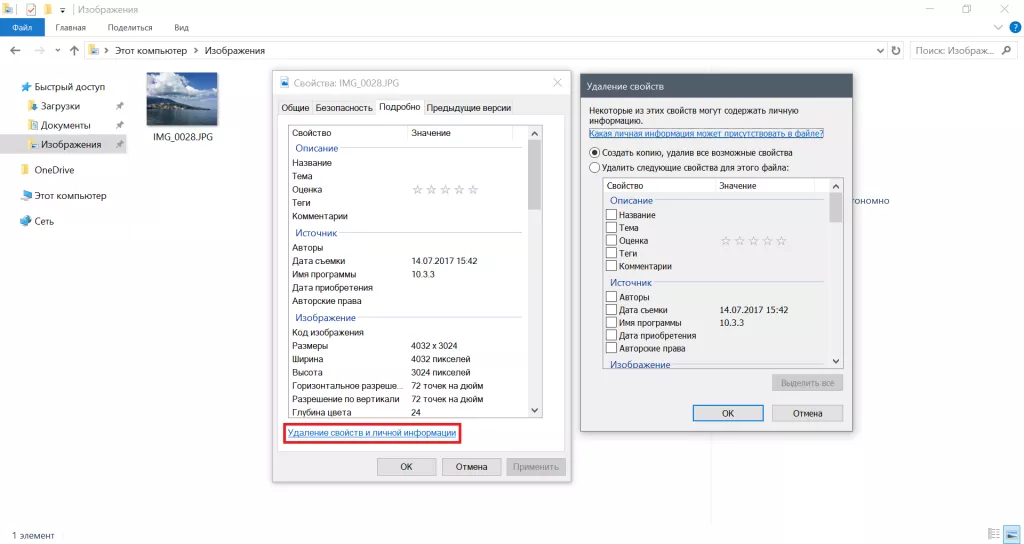Open Explorer Help question icon

[x=1016, y=27]
